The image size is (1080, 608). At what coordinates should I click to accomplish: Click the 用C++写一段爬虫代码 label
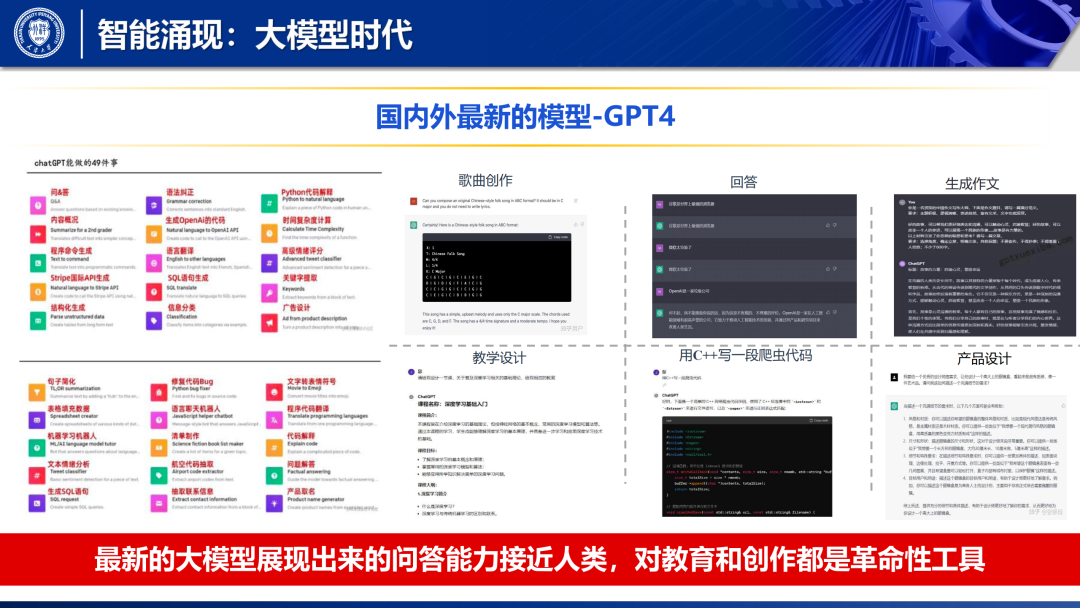pos(745,355)
